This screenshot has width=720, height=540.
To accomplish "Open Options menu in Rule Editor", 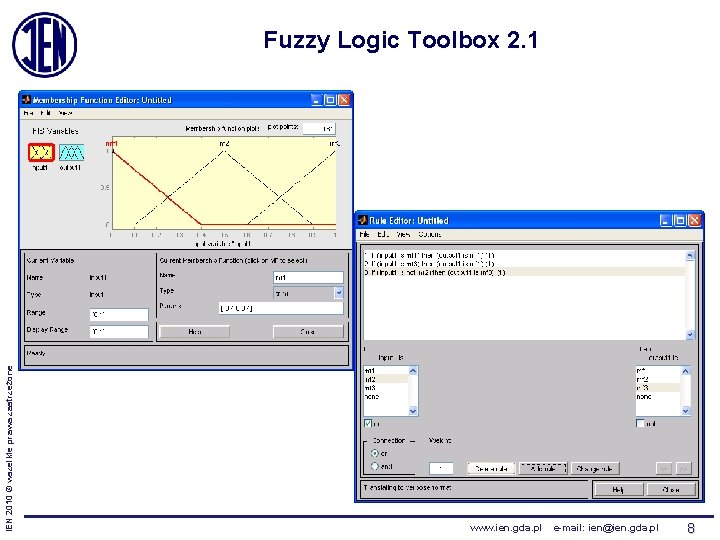I will coord(430,234).
